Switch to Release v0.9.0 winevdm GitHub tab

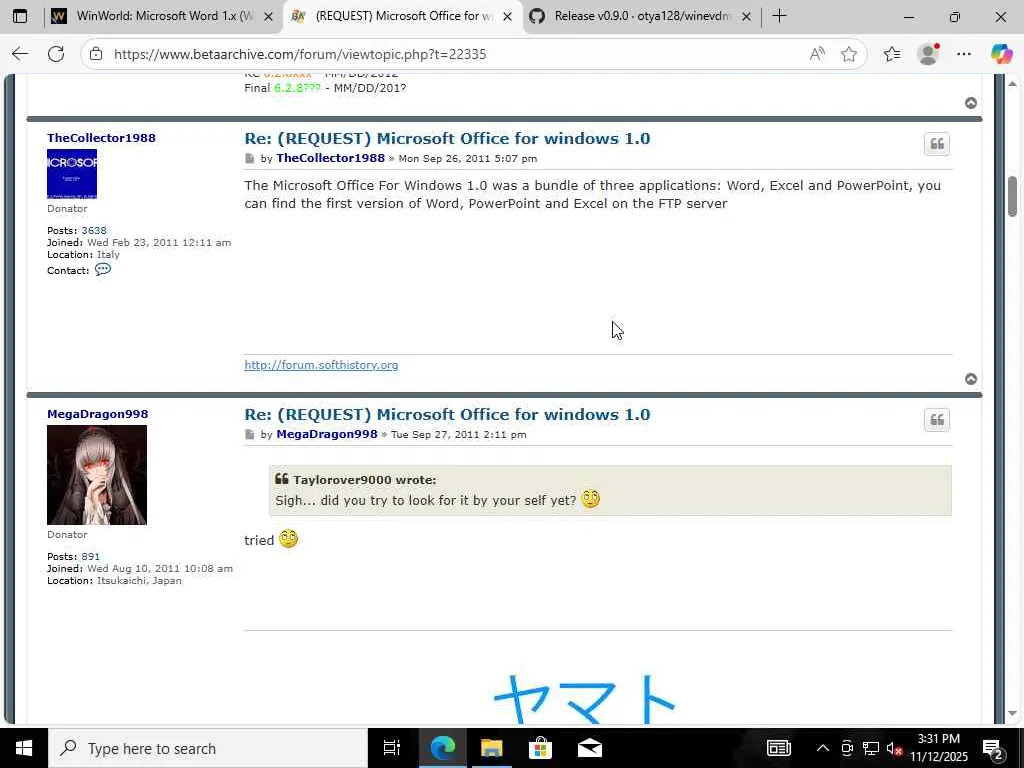coord(642,16)
